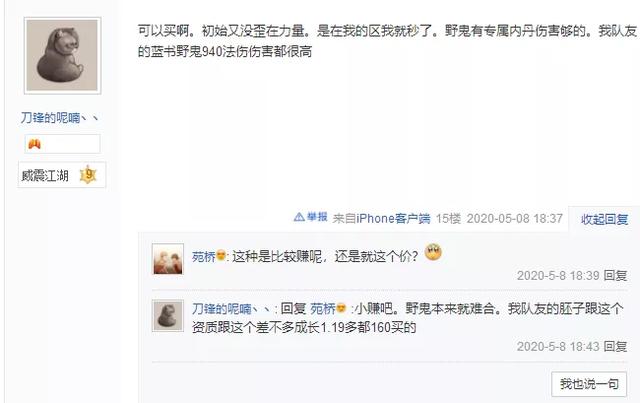Click the emoji icon beside 苑桥's name
The width and height of the screenshot is (640, 403).
[221, 256]
